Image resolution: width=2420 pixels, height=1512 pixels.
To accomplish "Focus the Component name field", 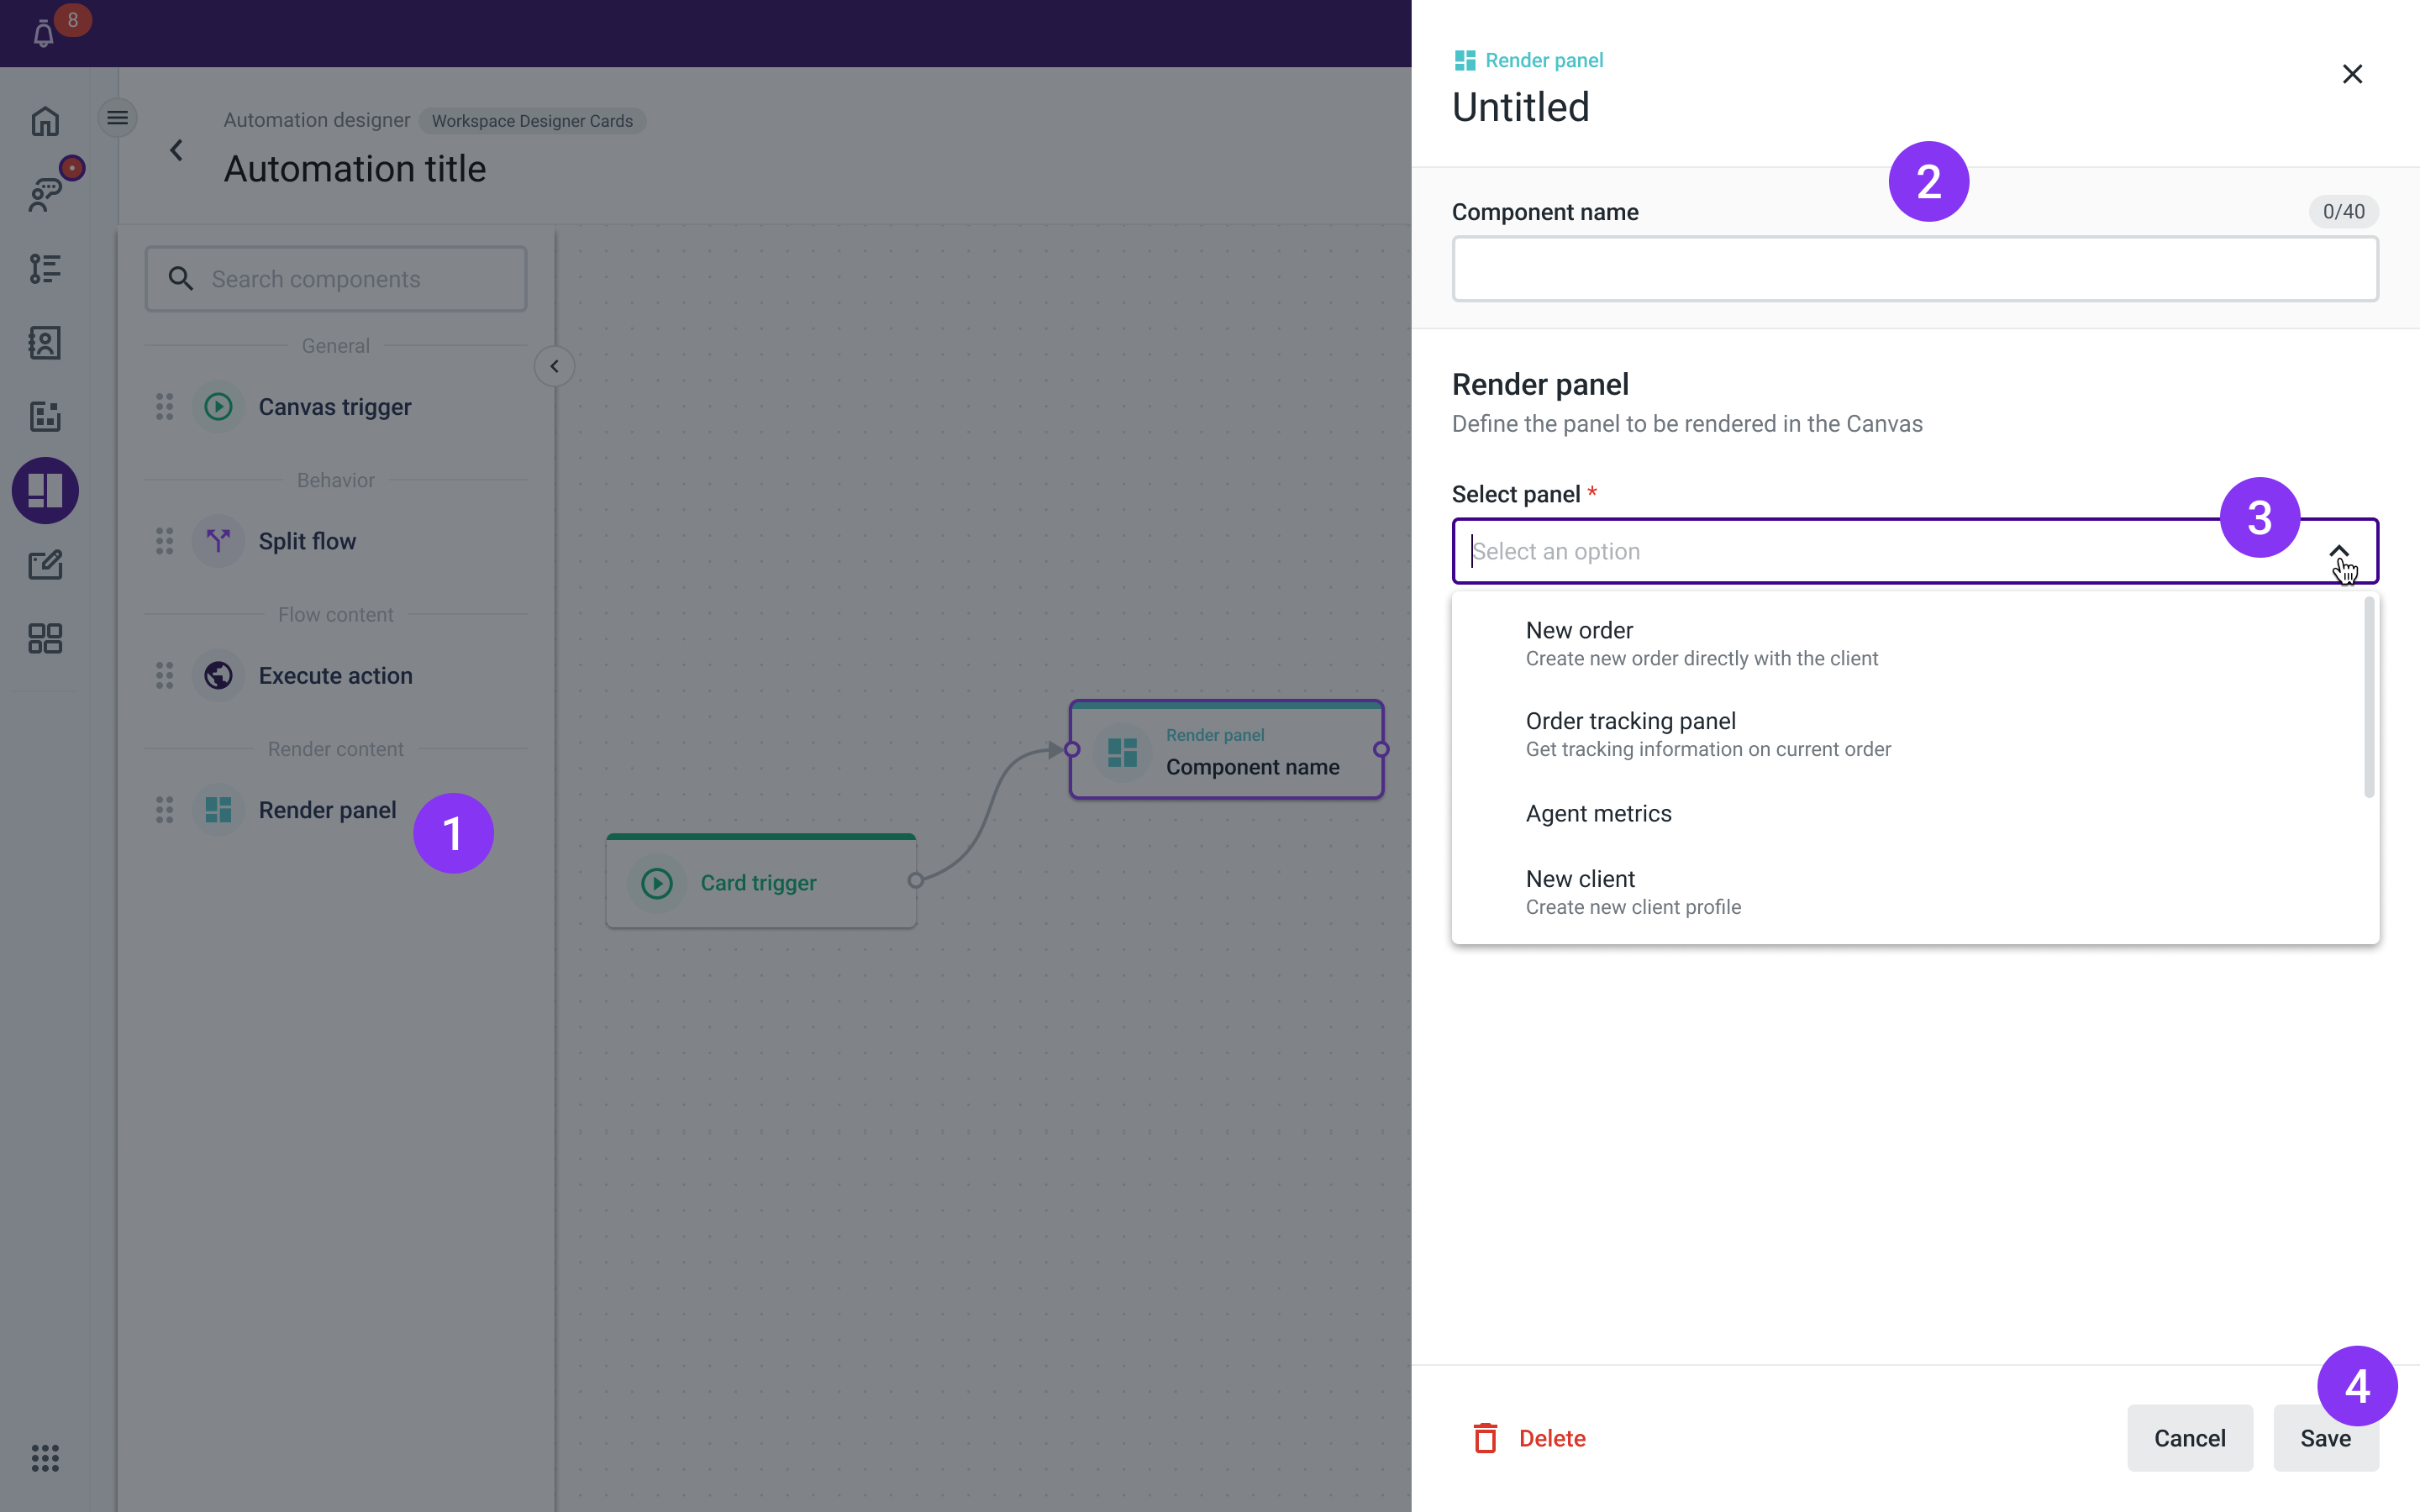I will click(1914, 269).
